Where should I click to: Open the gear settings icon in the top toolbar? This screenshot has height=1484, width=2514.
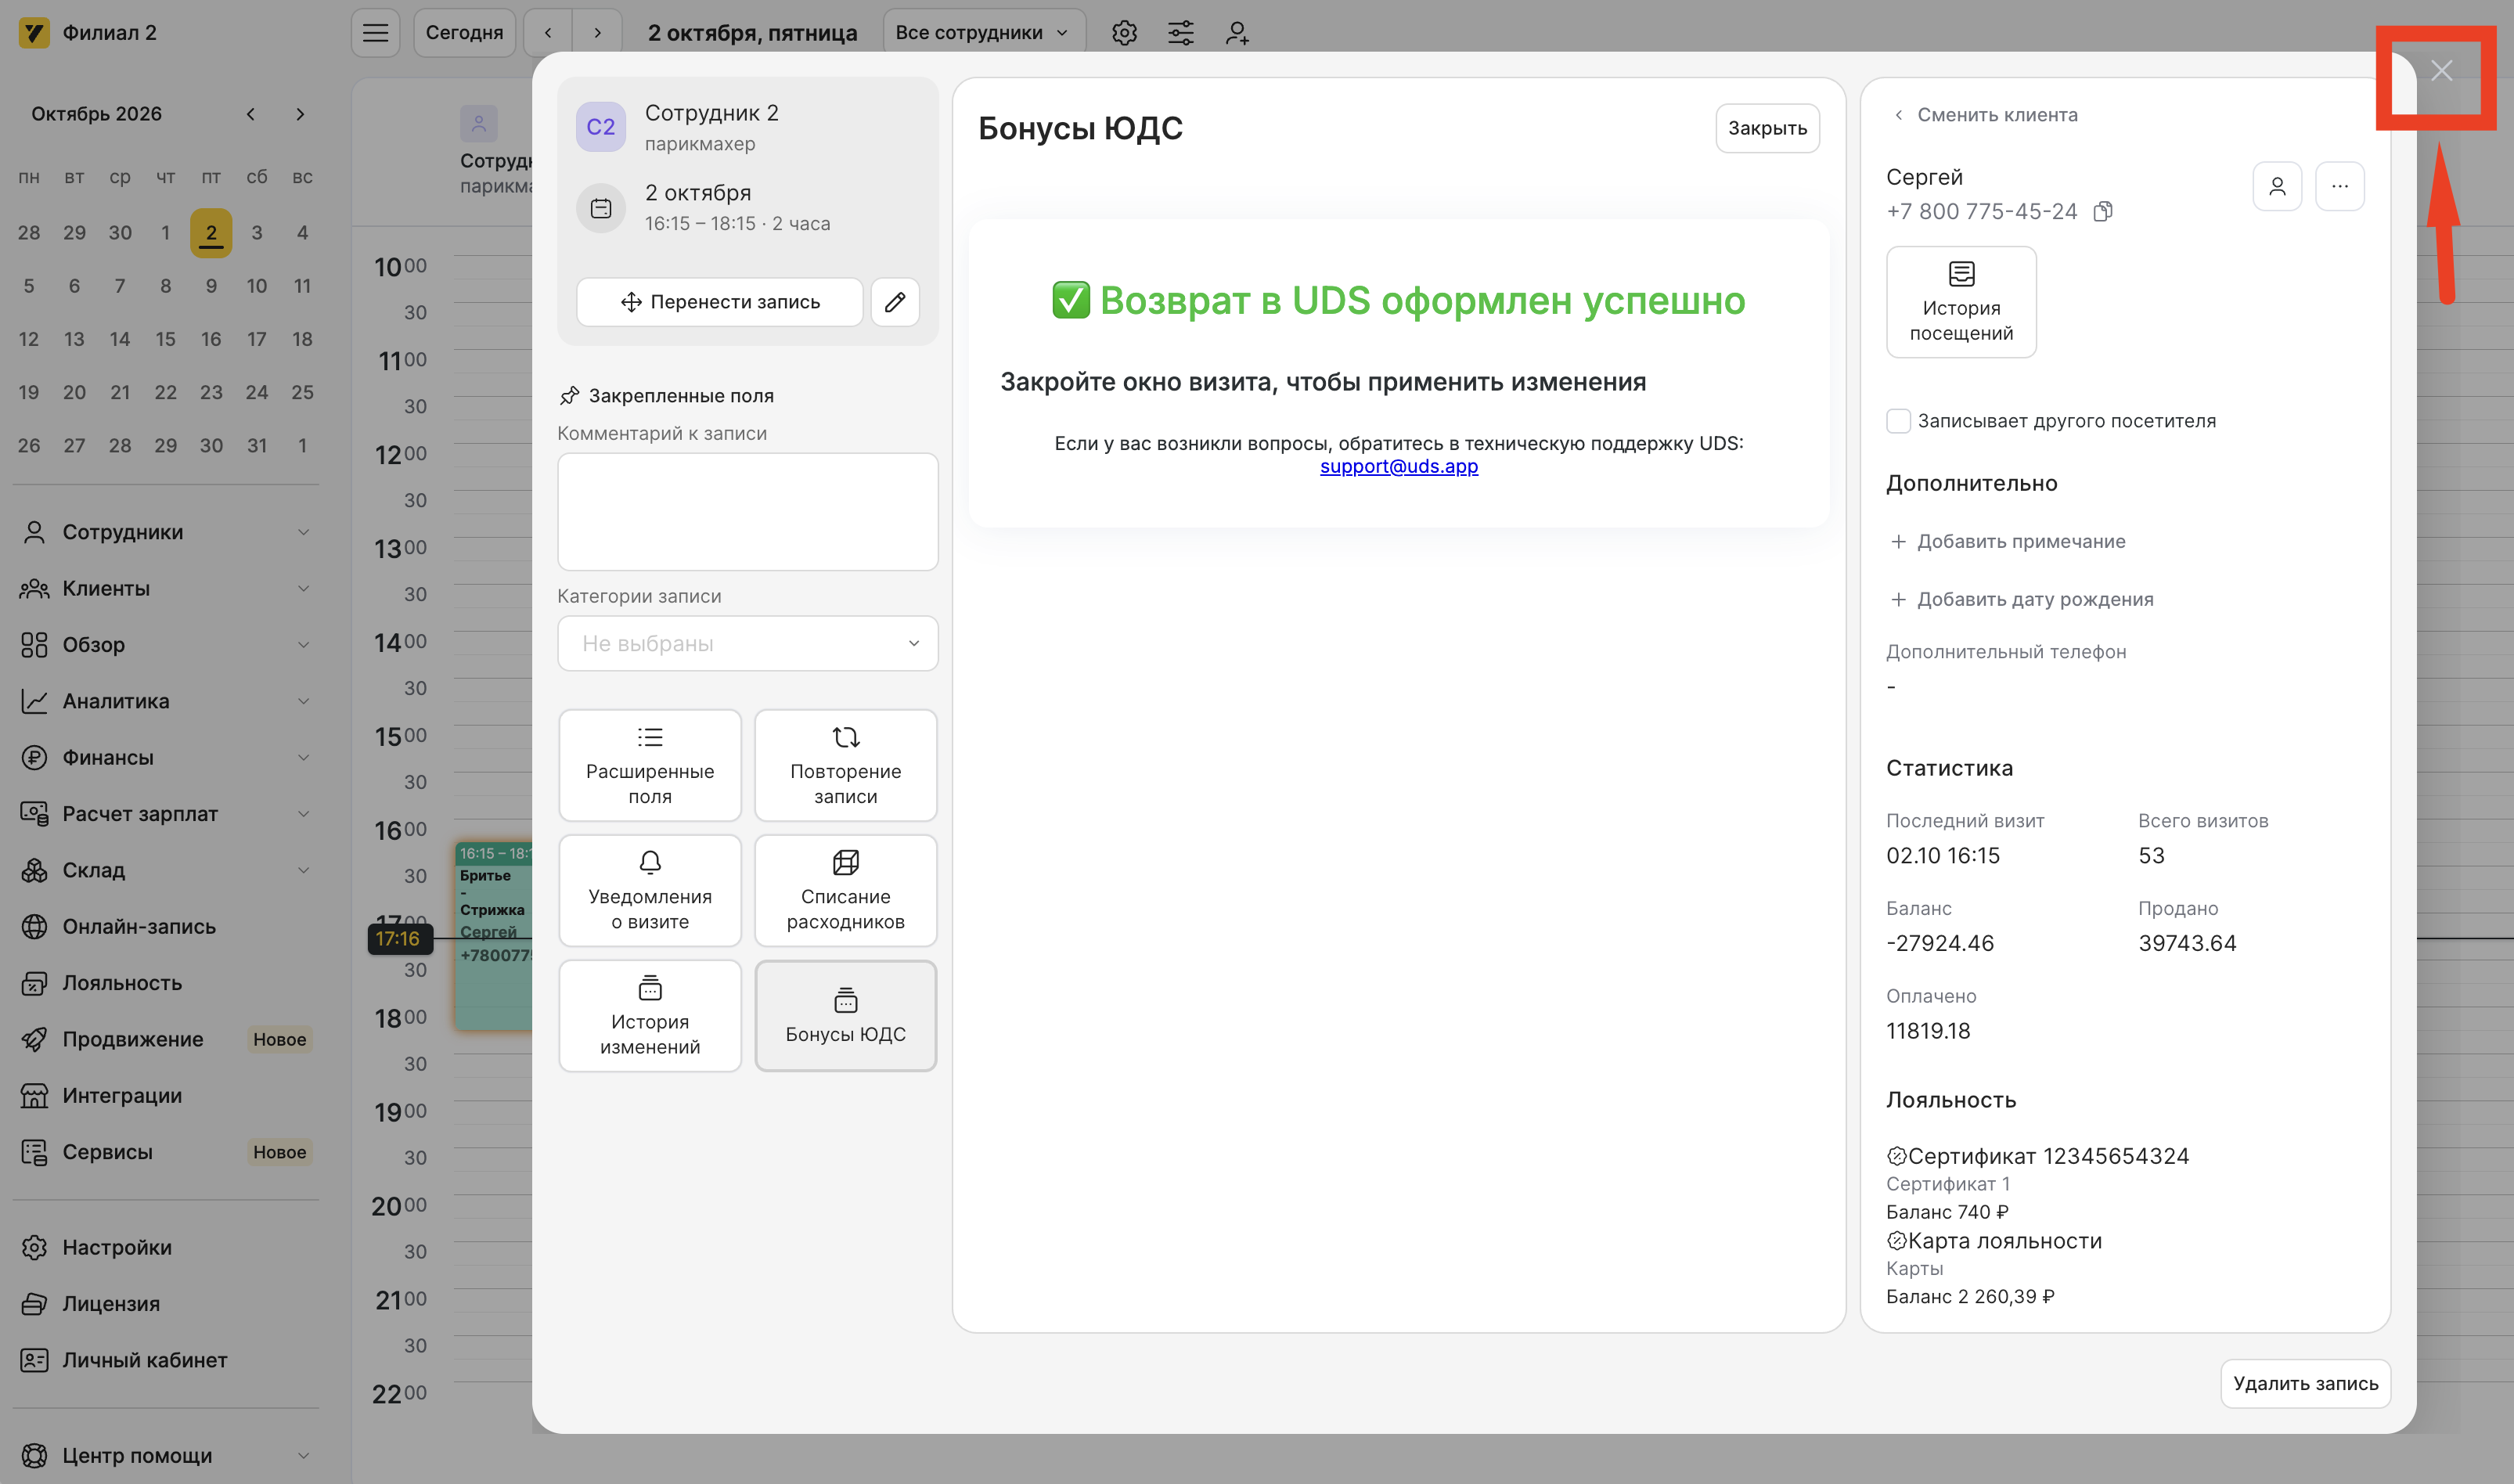[x=1124, y=33]
